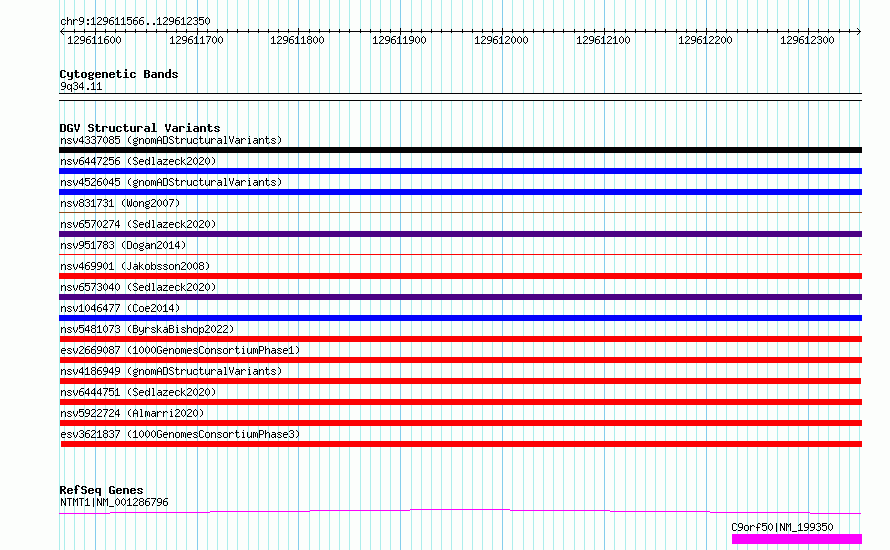The width and height of the screenshot is (890, 550).
Task: Click the red esv2669087 variant bar
Action: coord(460,360)
